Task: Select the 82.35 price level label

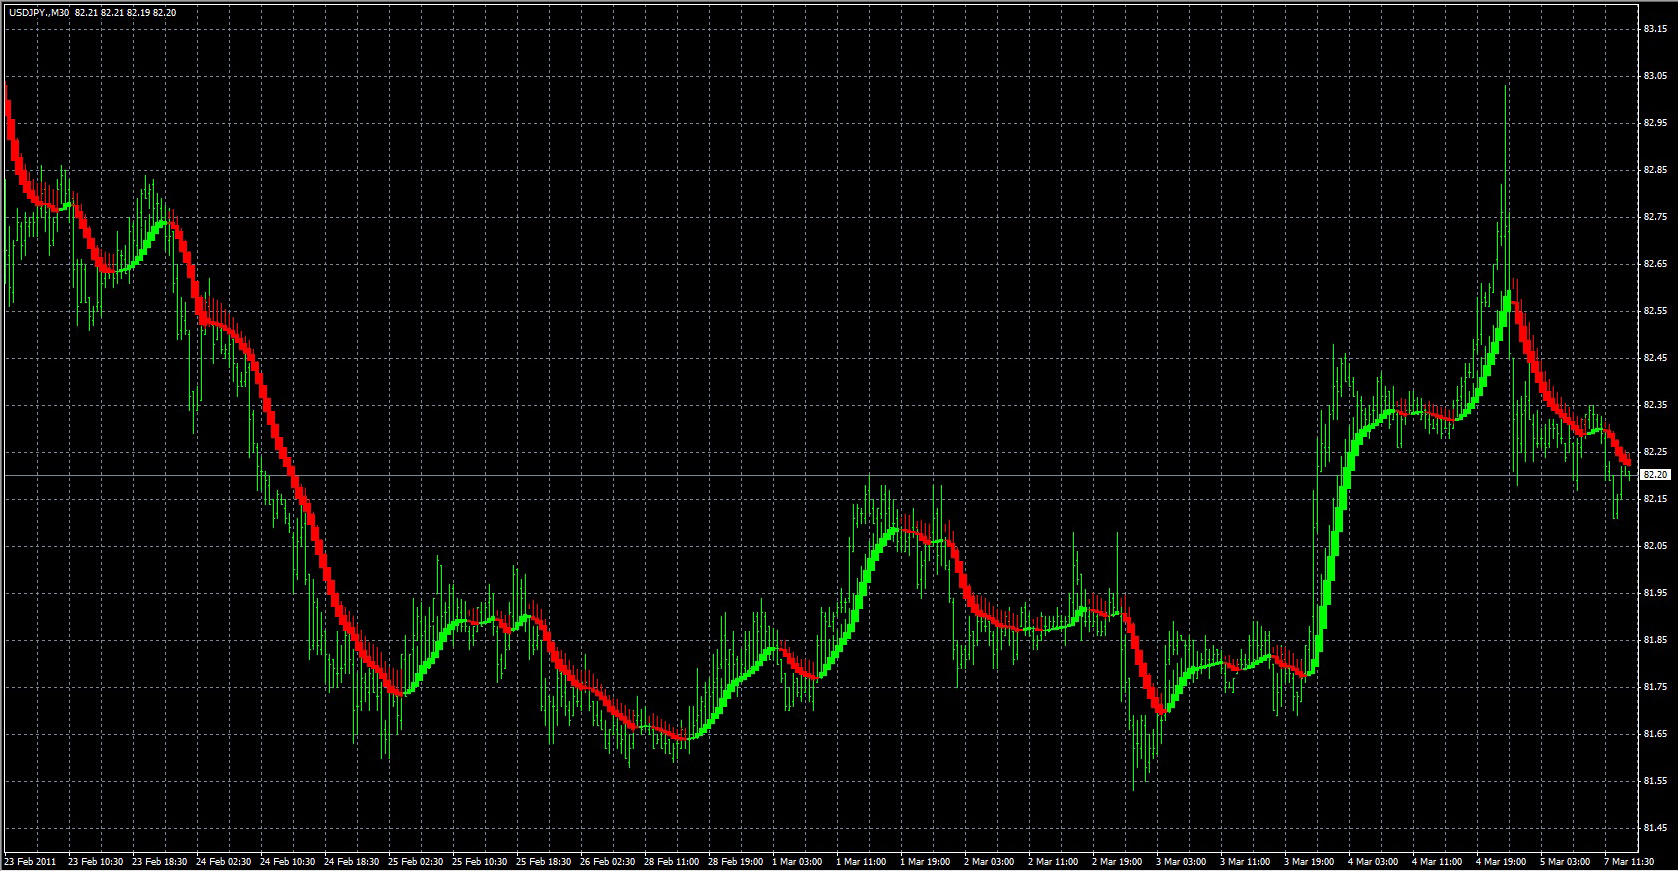Action: click(1654, 405)
